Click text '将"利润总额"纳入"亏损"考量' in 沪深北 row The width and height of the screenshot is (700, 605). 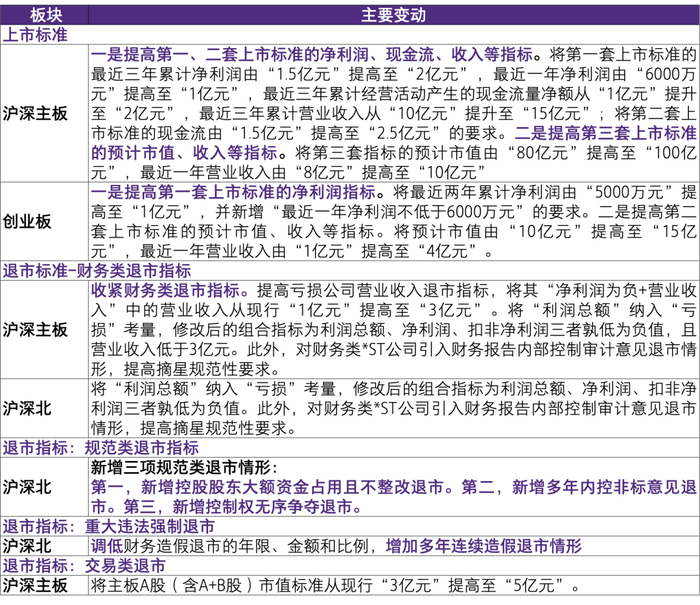213,388
